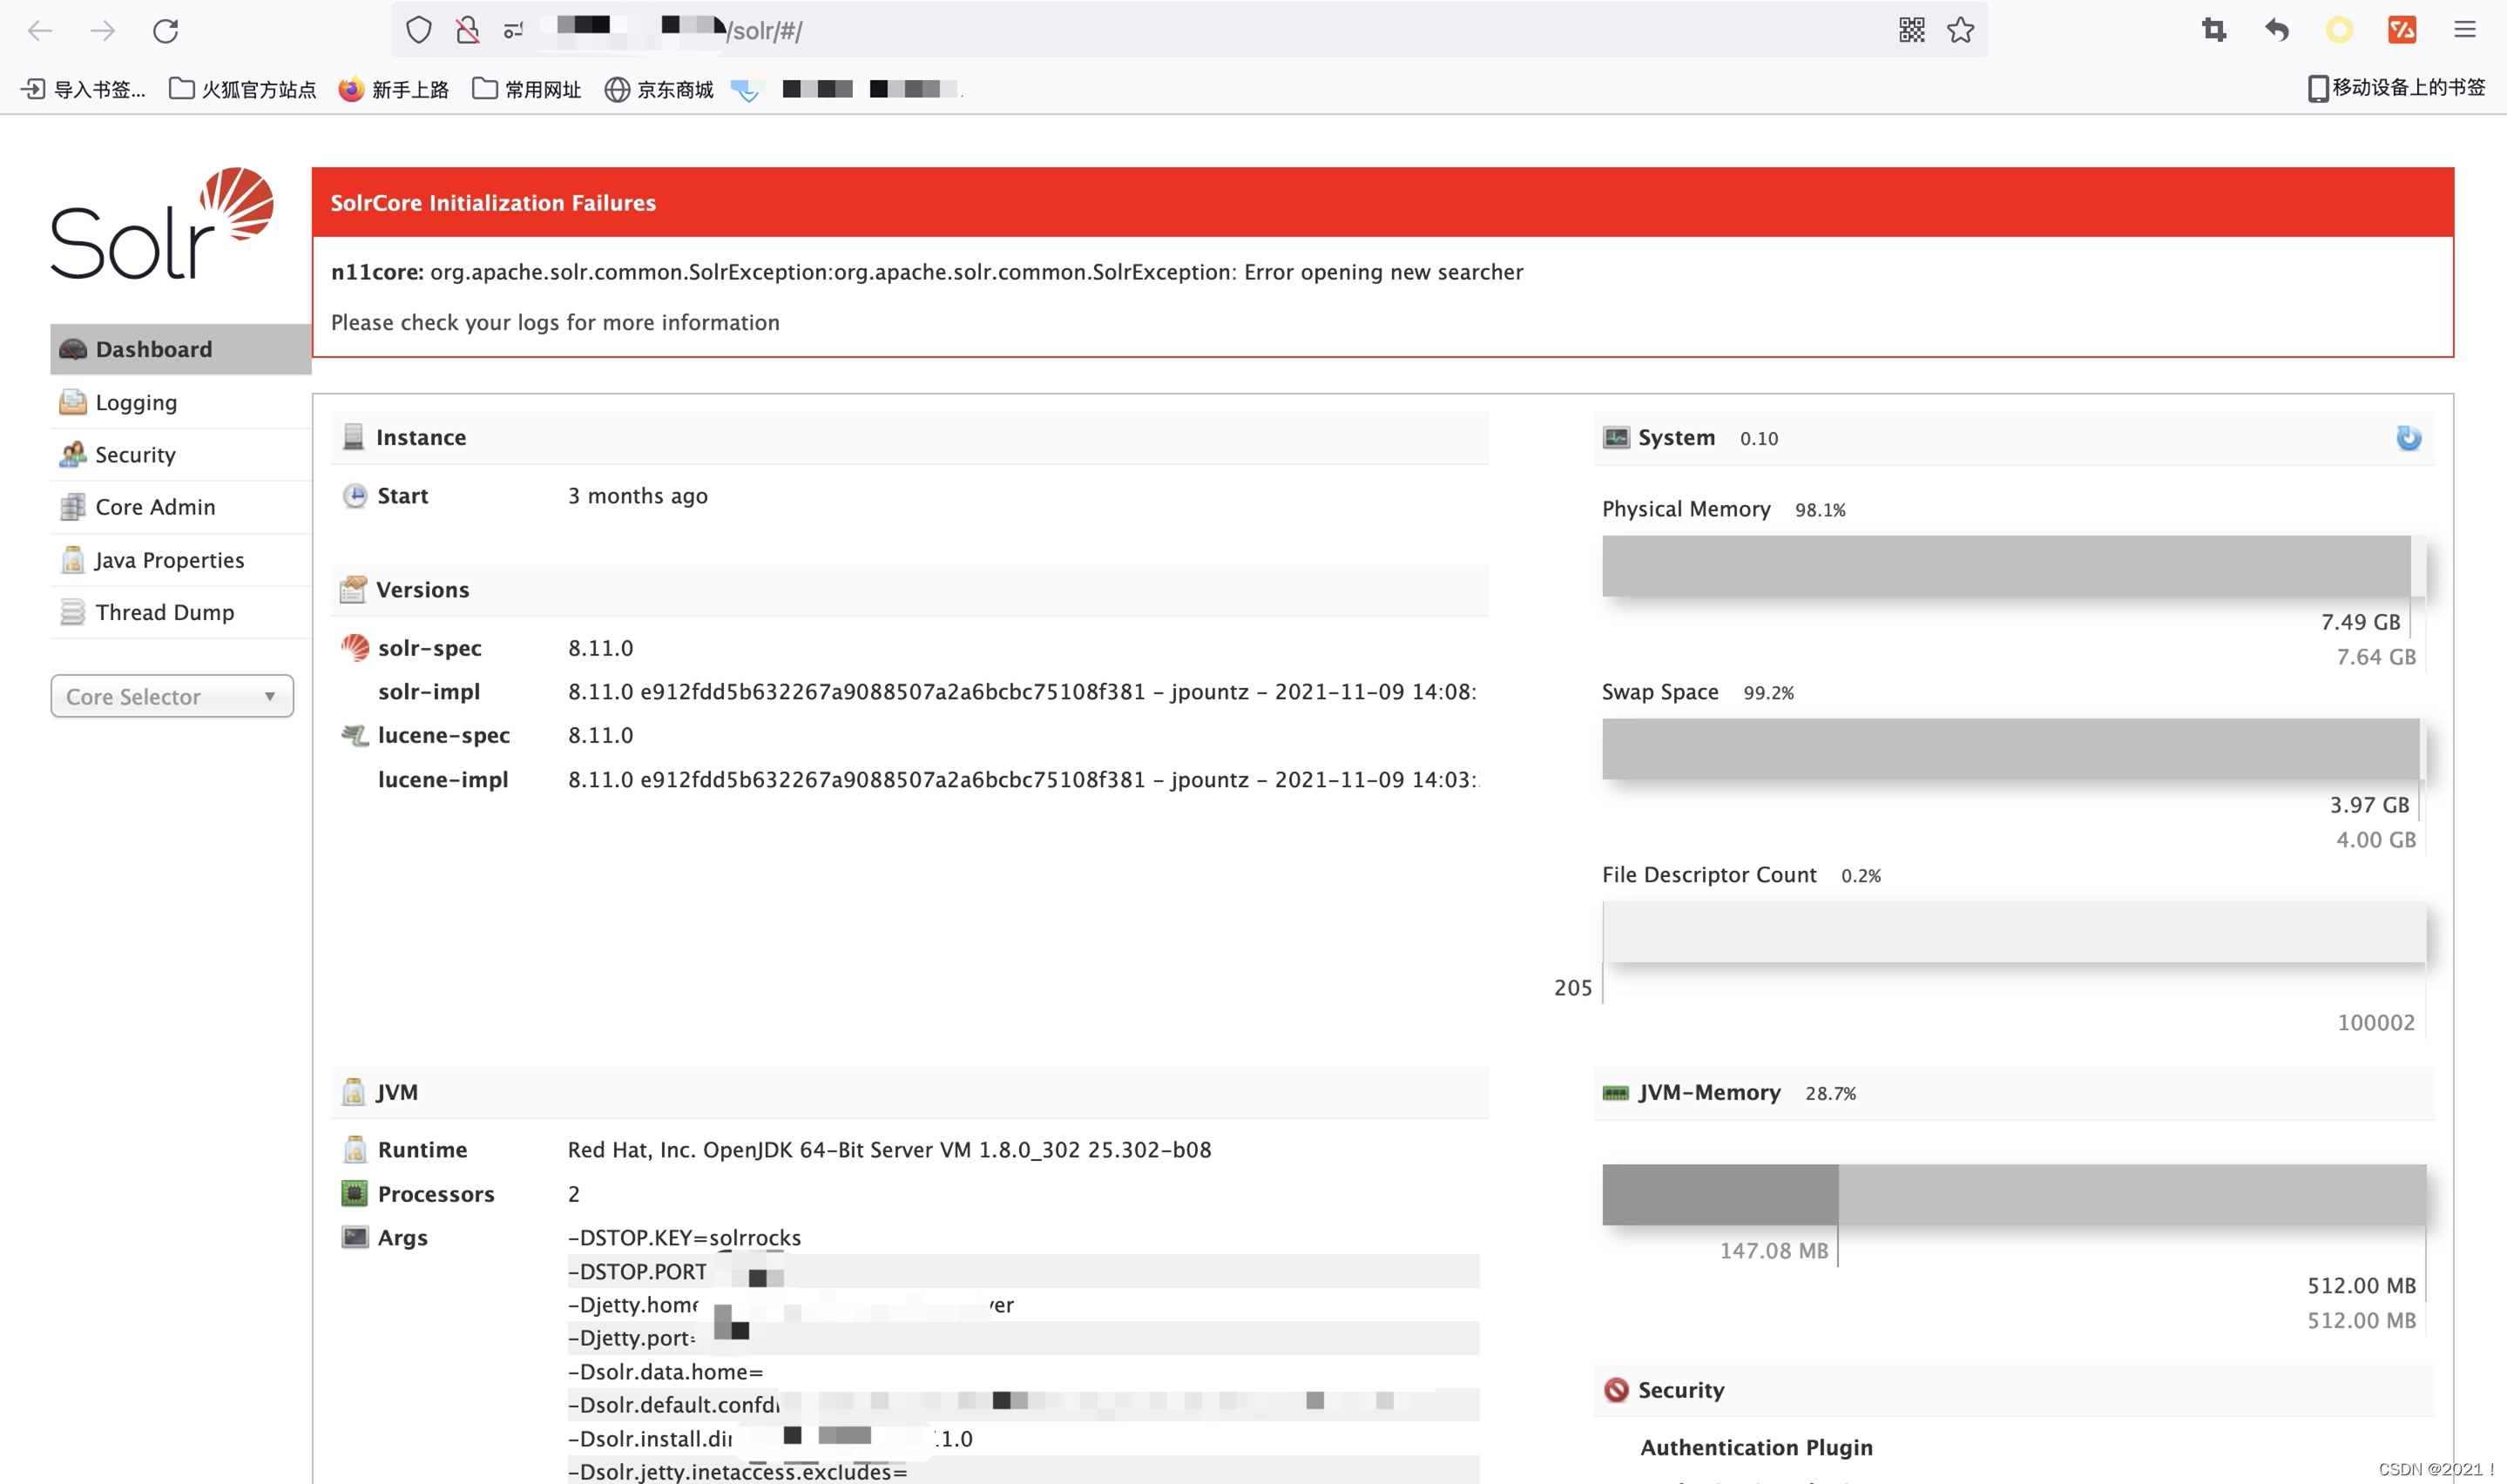The width and height of the screenshot is (2507, 1484).
Task: Click the Logging notepad icon
Action: (73, 402)
